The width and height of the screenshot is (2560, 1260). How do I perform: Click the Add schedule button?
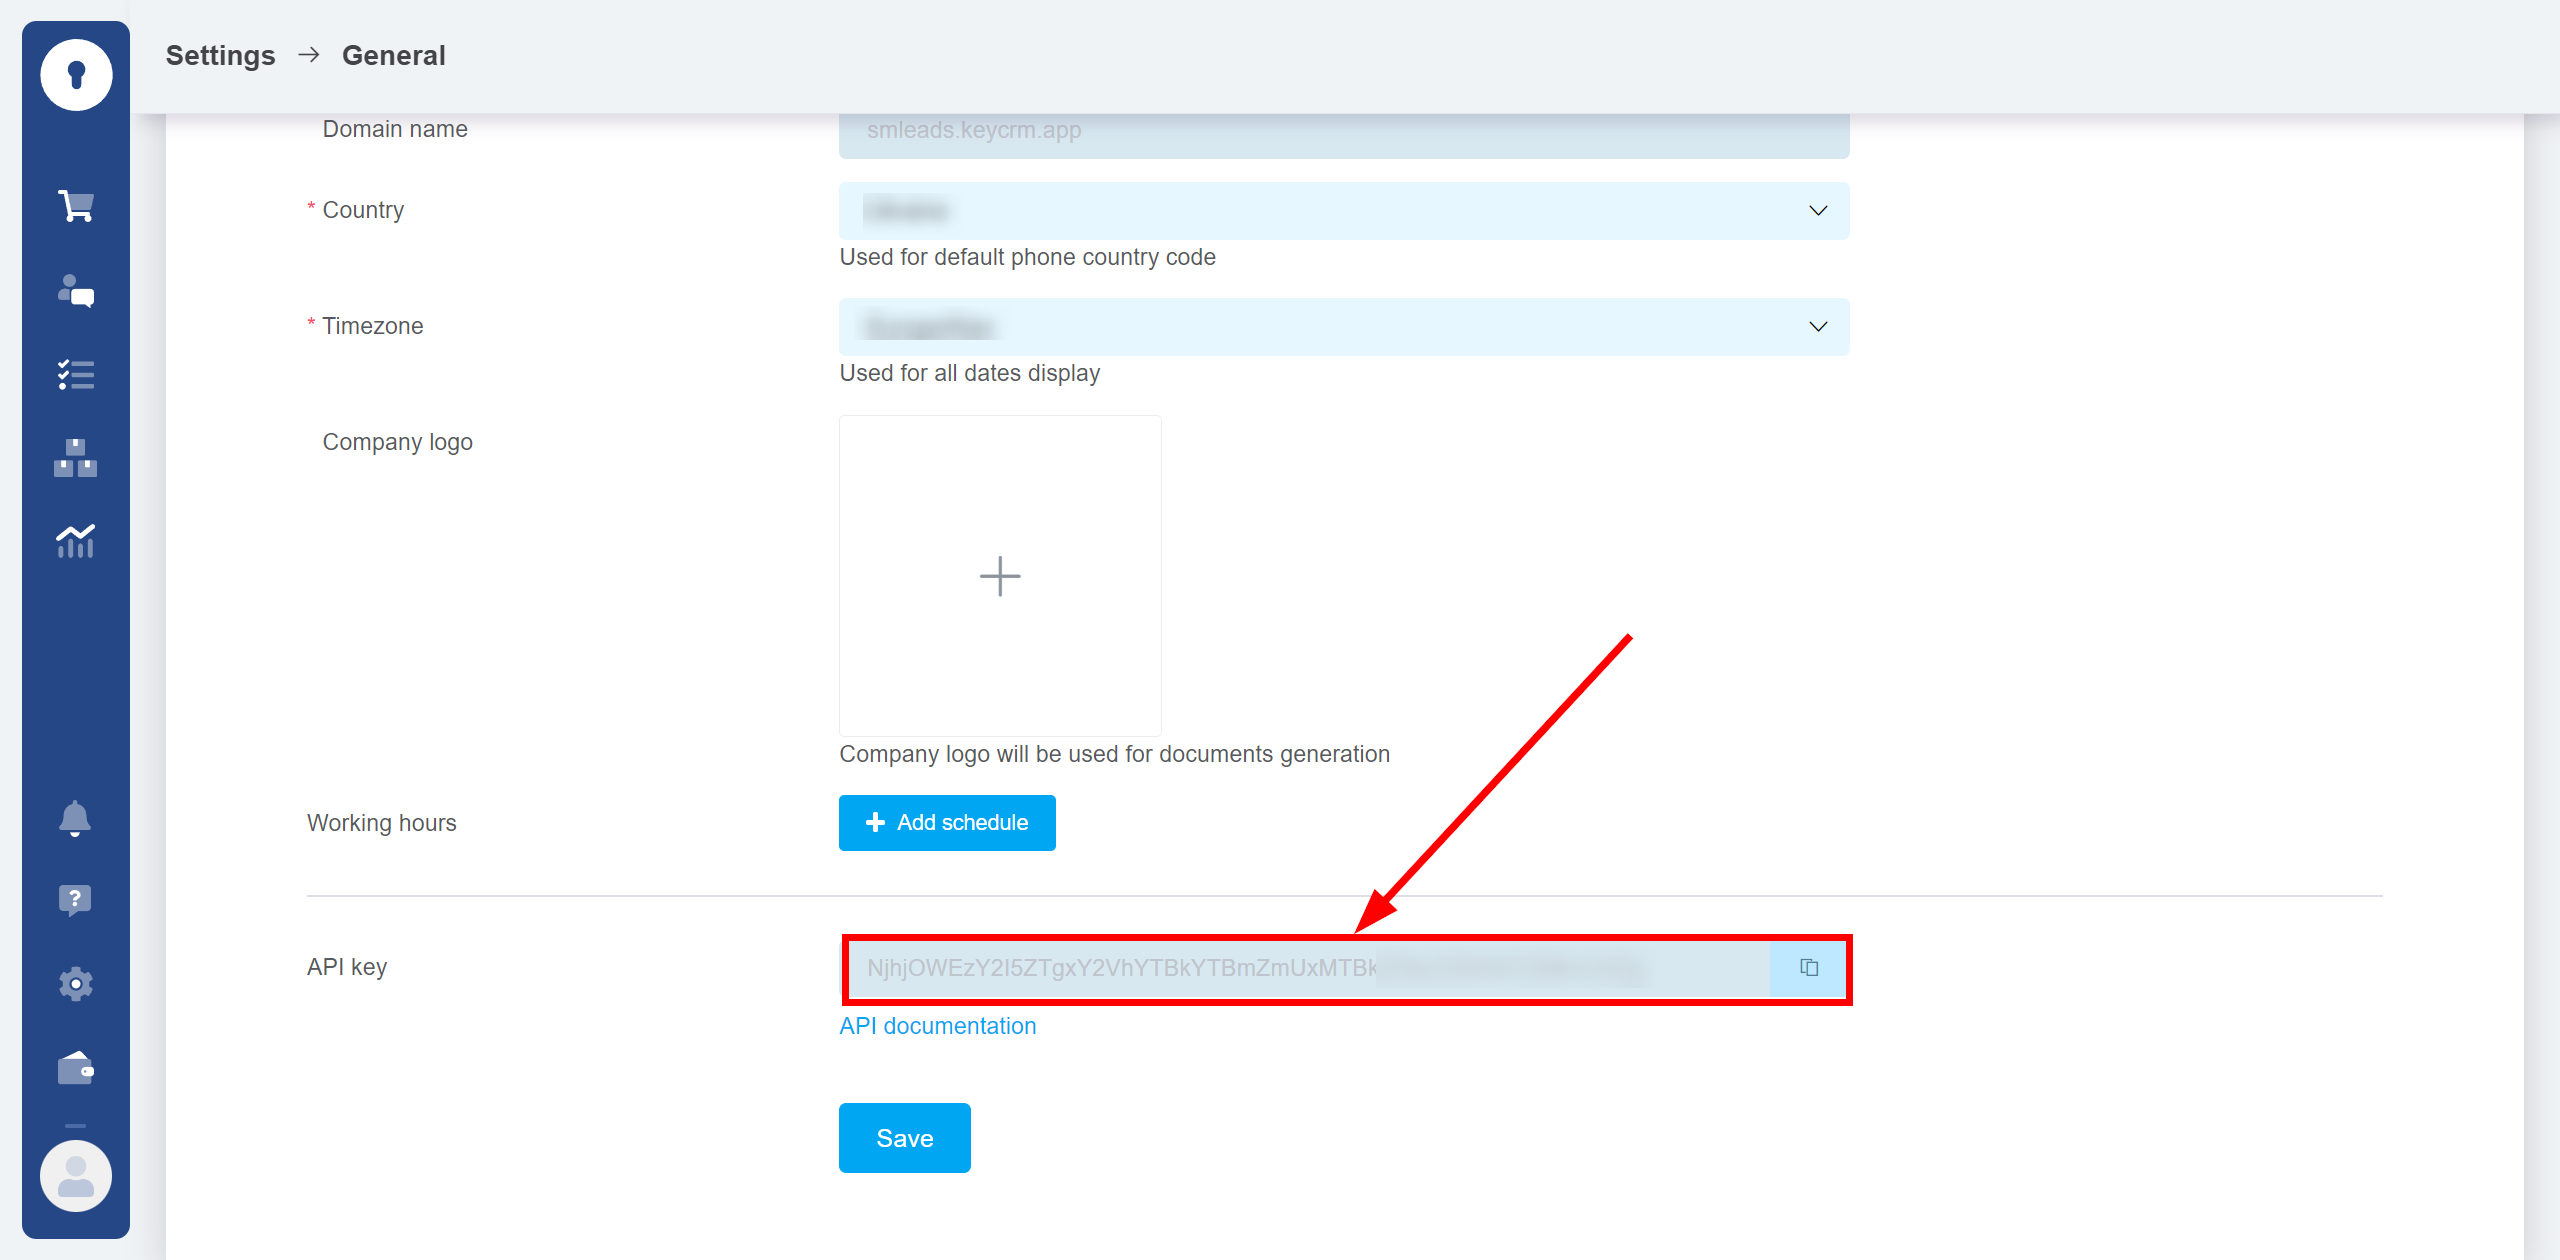pos(947,823)
